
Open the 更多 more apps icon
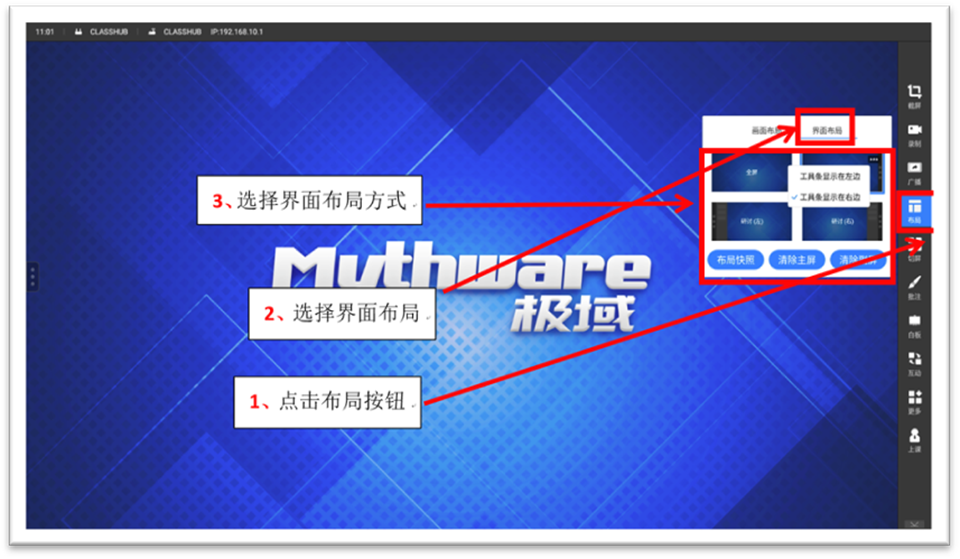[914, 400]
